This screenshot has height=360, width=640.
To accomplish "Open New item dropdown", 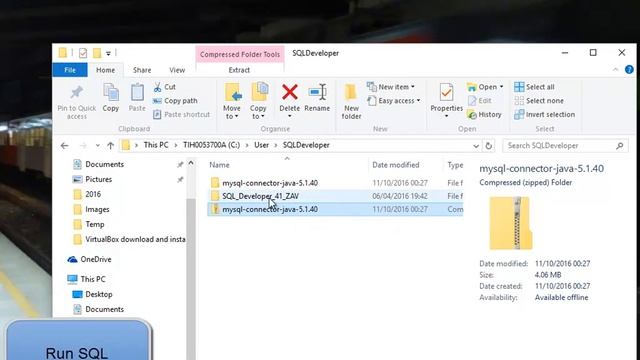I will click(391, 87).
